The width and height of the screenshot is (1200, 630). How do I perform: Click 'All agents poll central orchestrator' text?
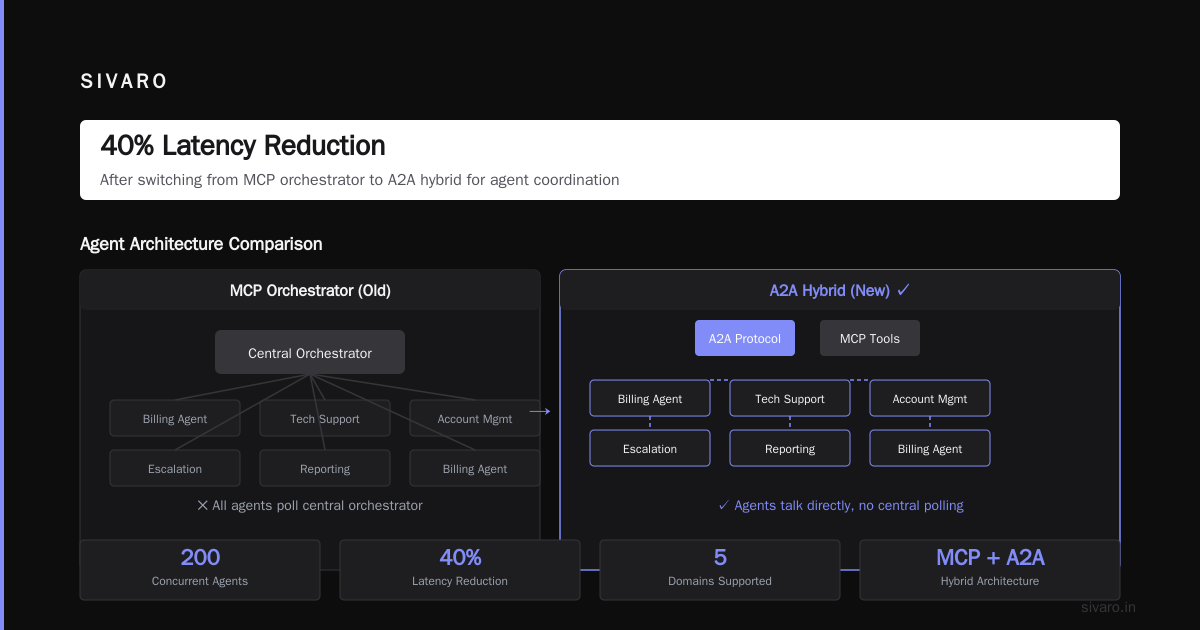point(317,506)
